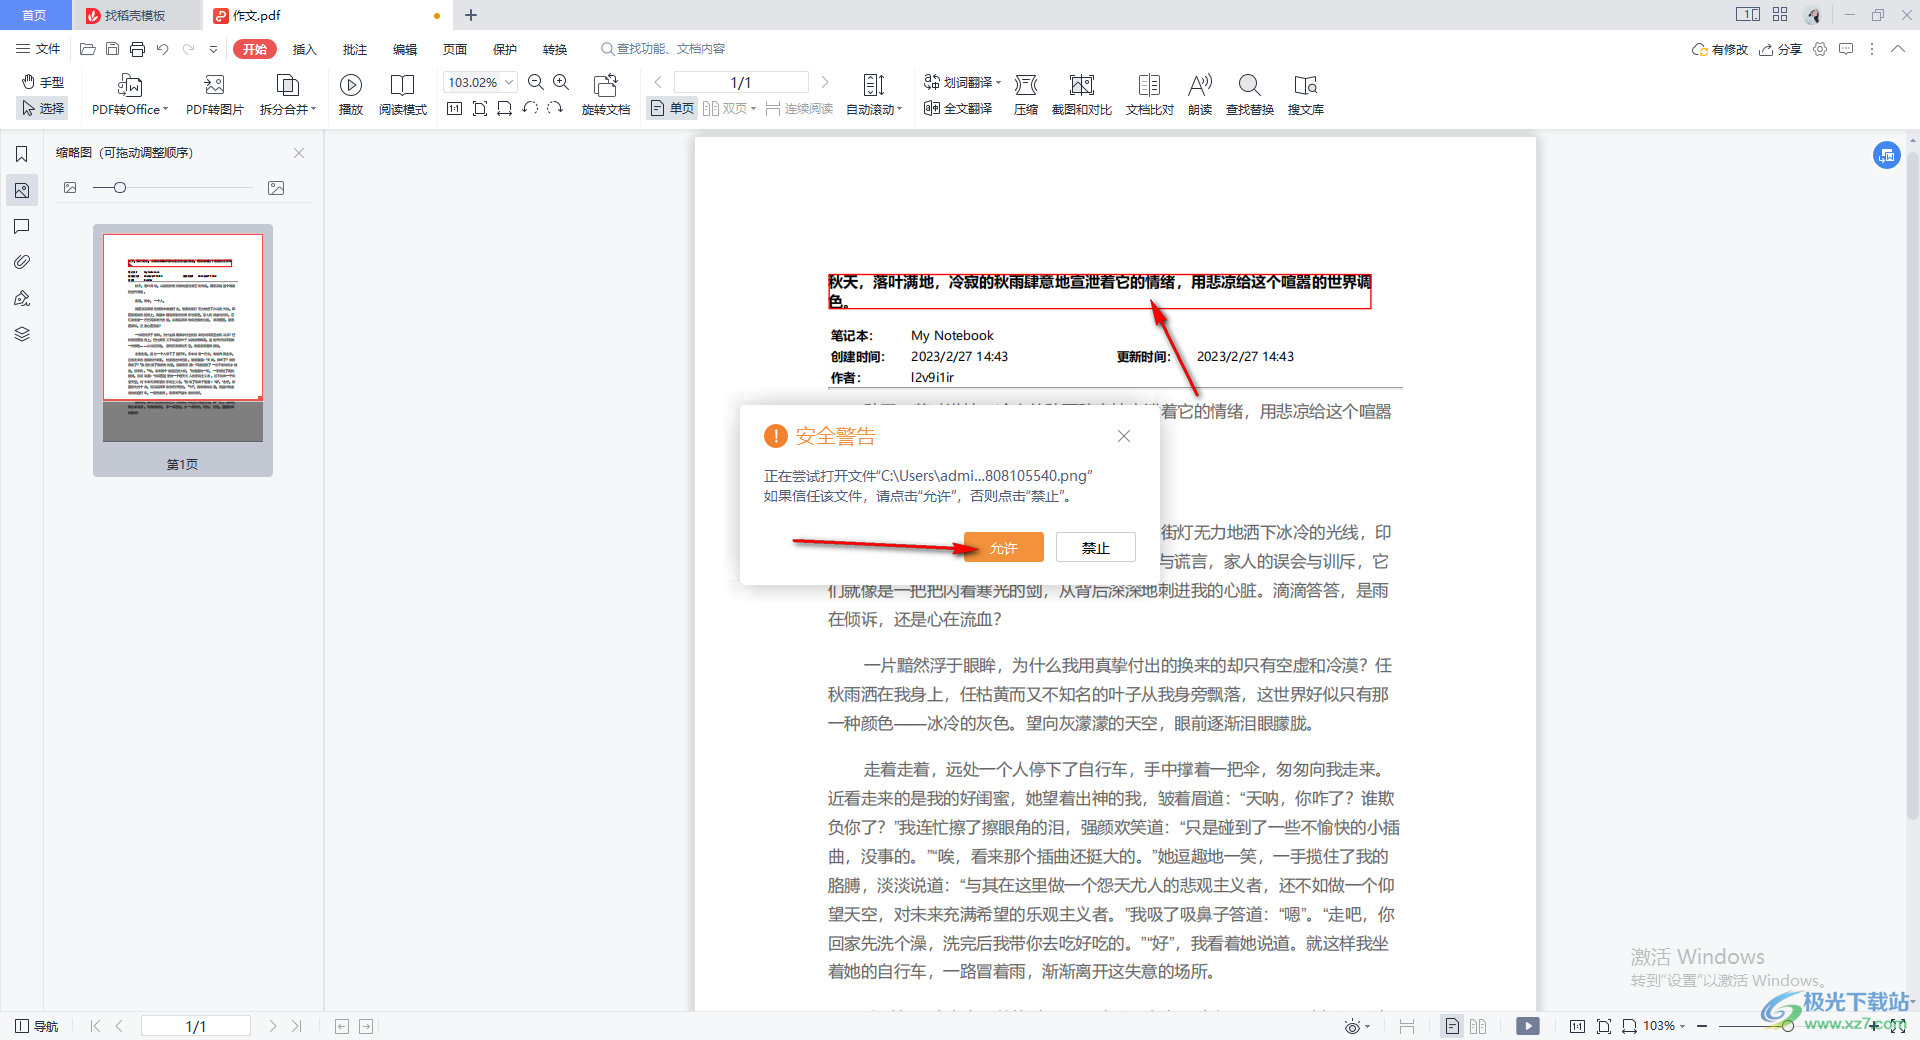1920x1040 pixels.
Task: Click 分享 share button
Action: click(1781, 49)
